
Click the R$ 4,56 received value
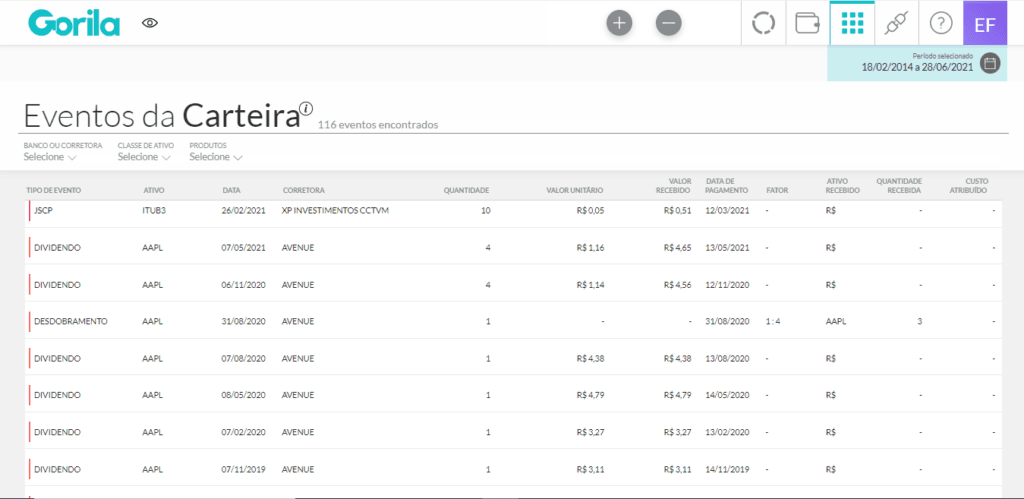pos(677,285)
